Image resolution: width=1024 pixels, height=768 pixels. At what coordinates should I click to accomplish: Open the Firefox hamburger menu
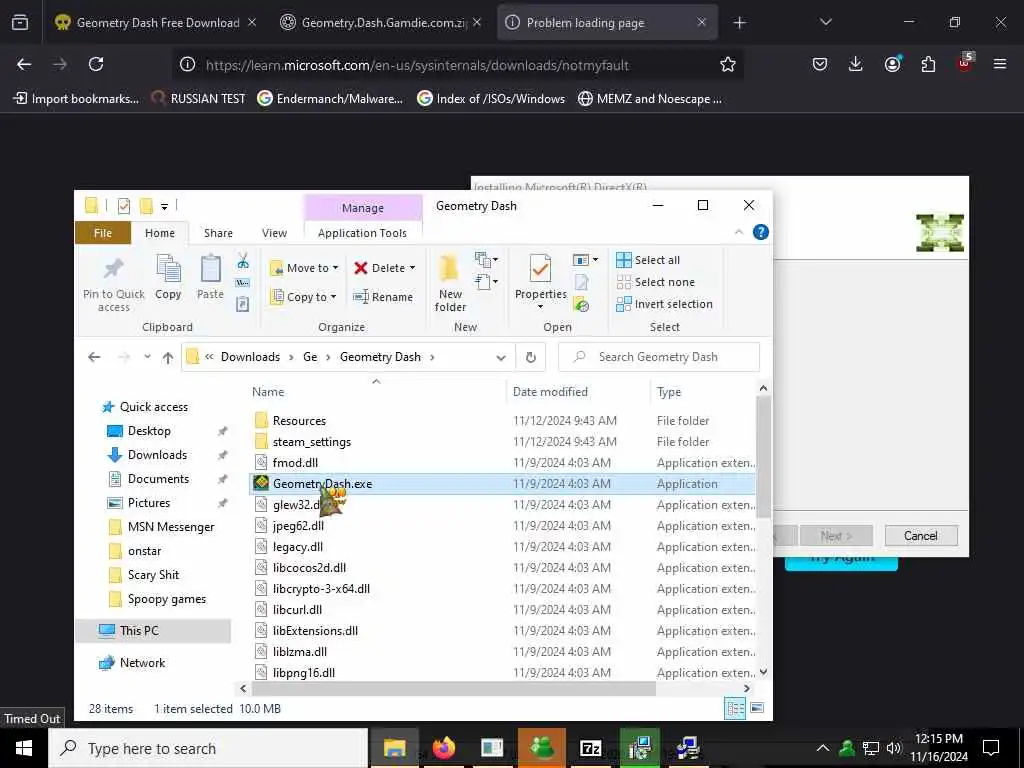pos(999,64)
